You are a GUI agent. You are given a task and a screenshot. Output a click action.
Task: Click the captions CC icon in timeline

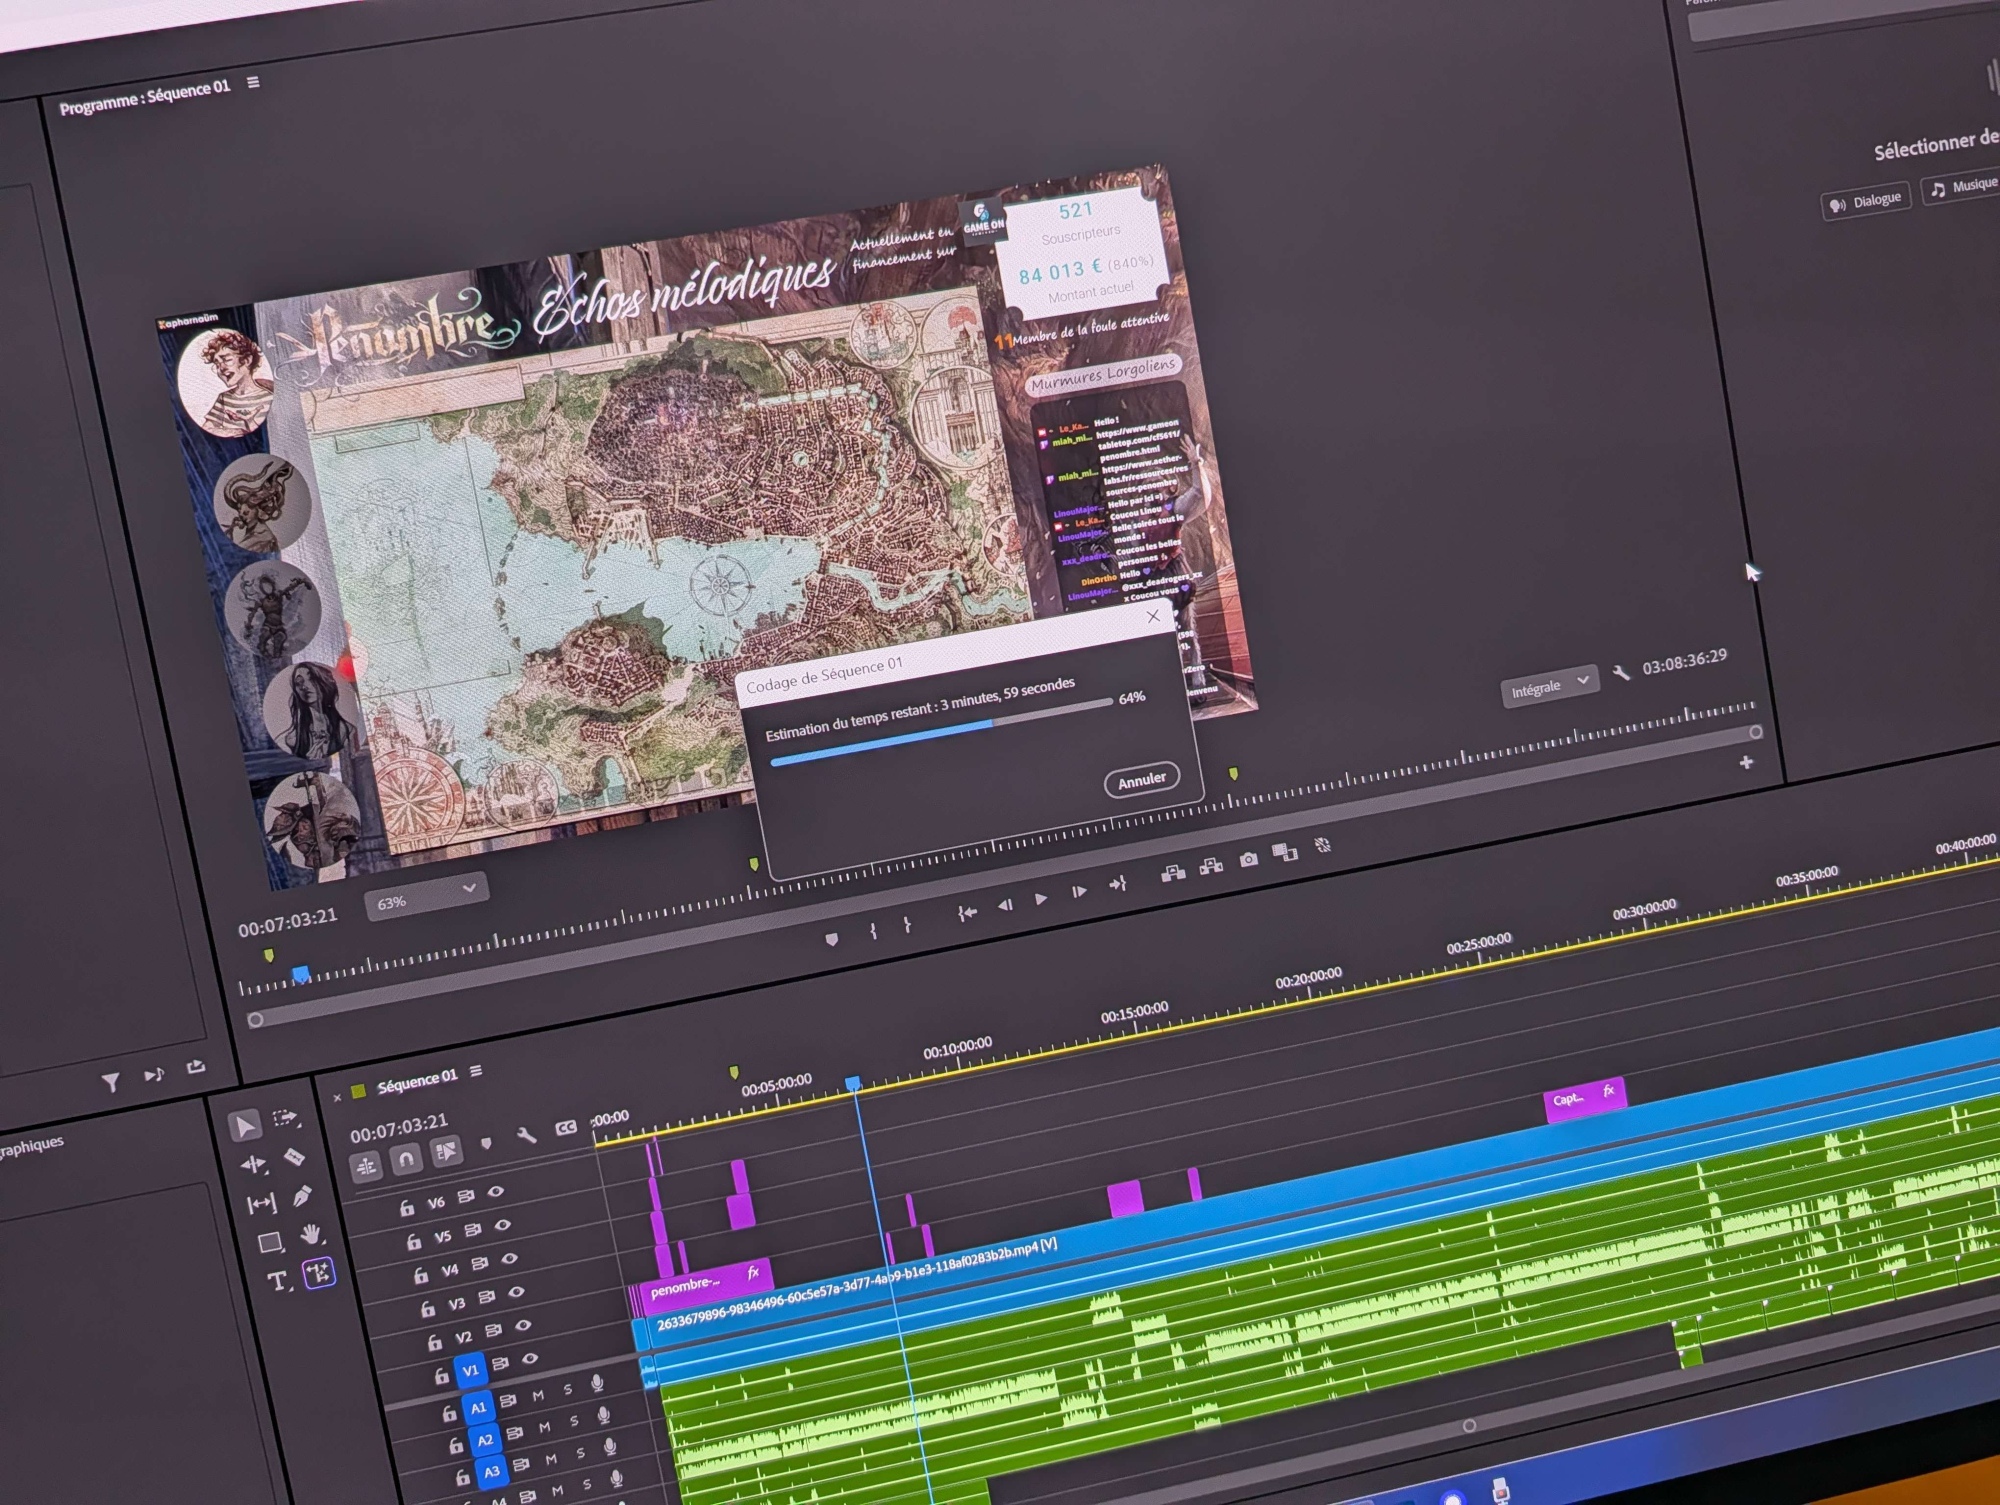[566, 1127]
